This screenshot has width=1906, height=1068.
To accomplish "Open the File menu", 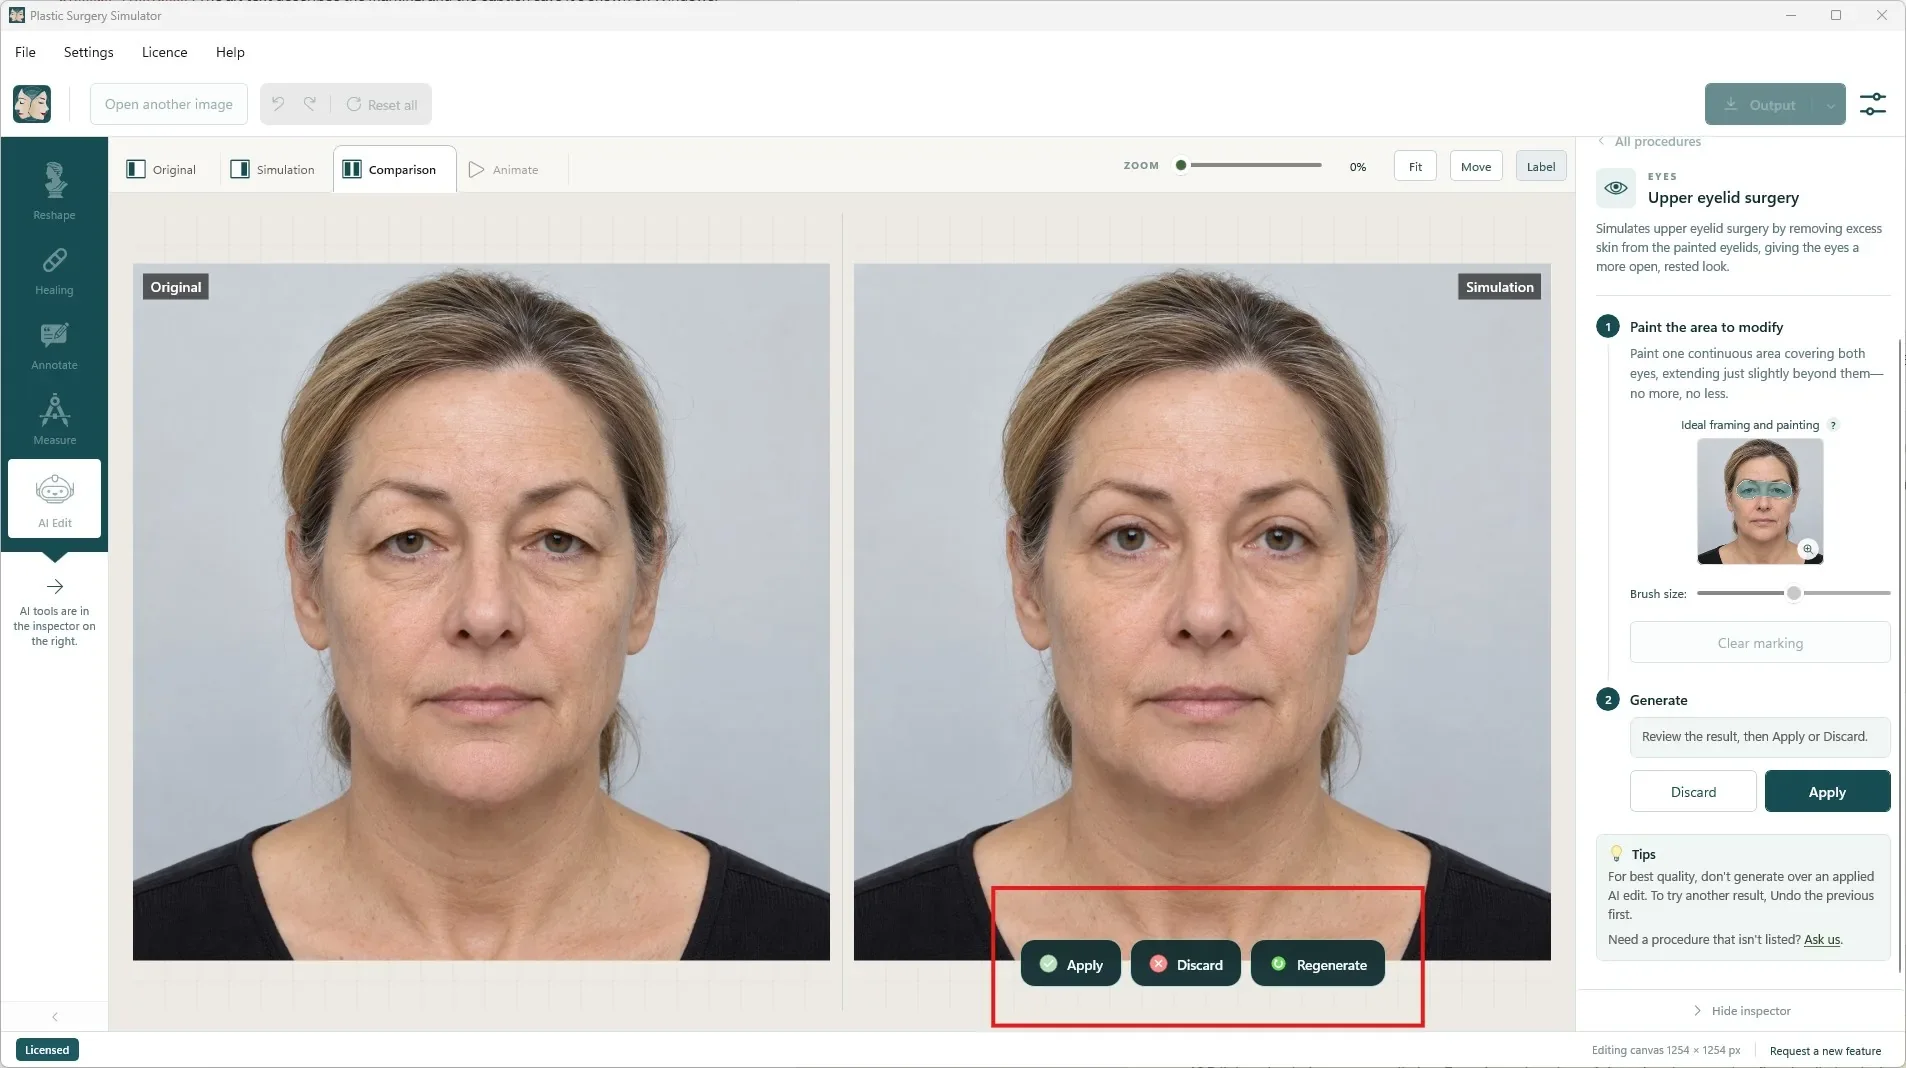I will [x=25, y=52].
